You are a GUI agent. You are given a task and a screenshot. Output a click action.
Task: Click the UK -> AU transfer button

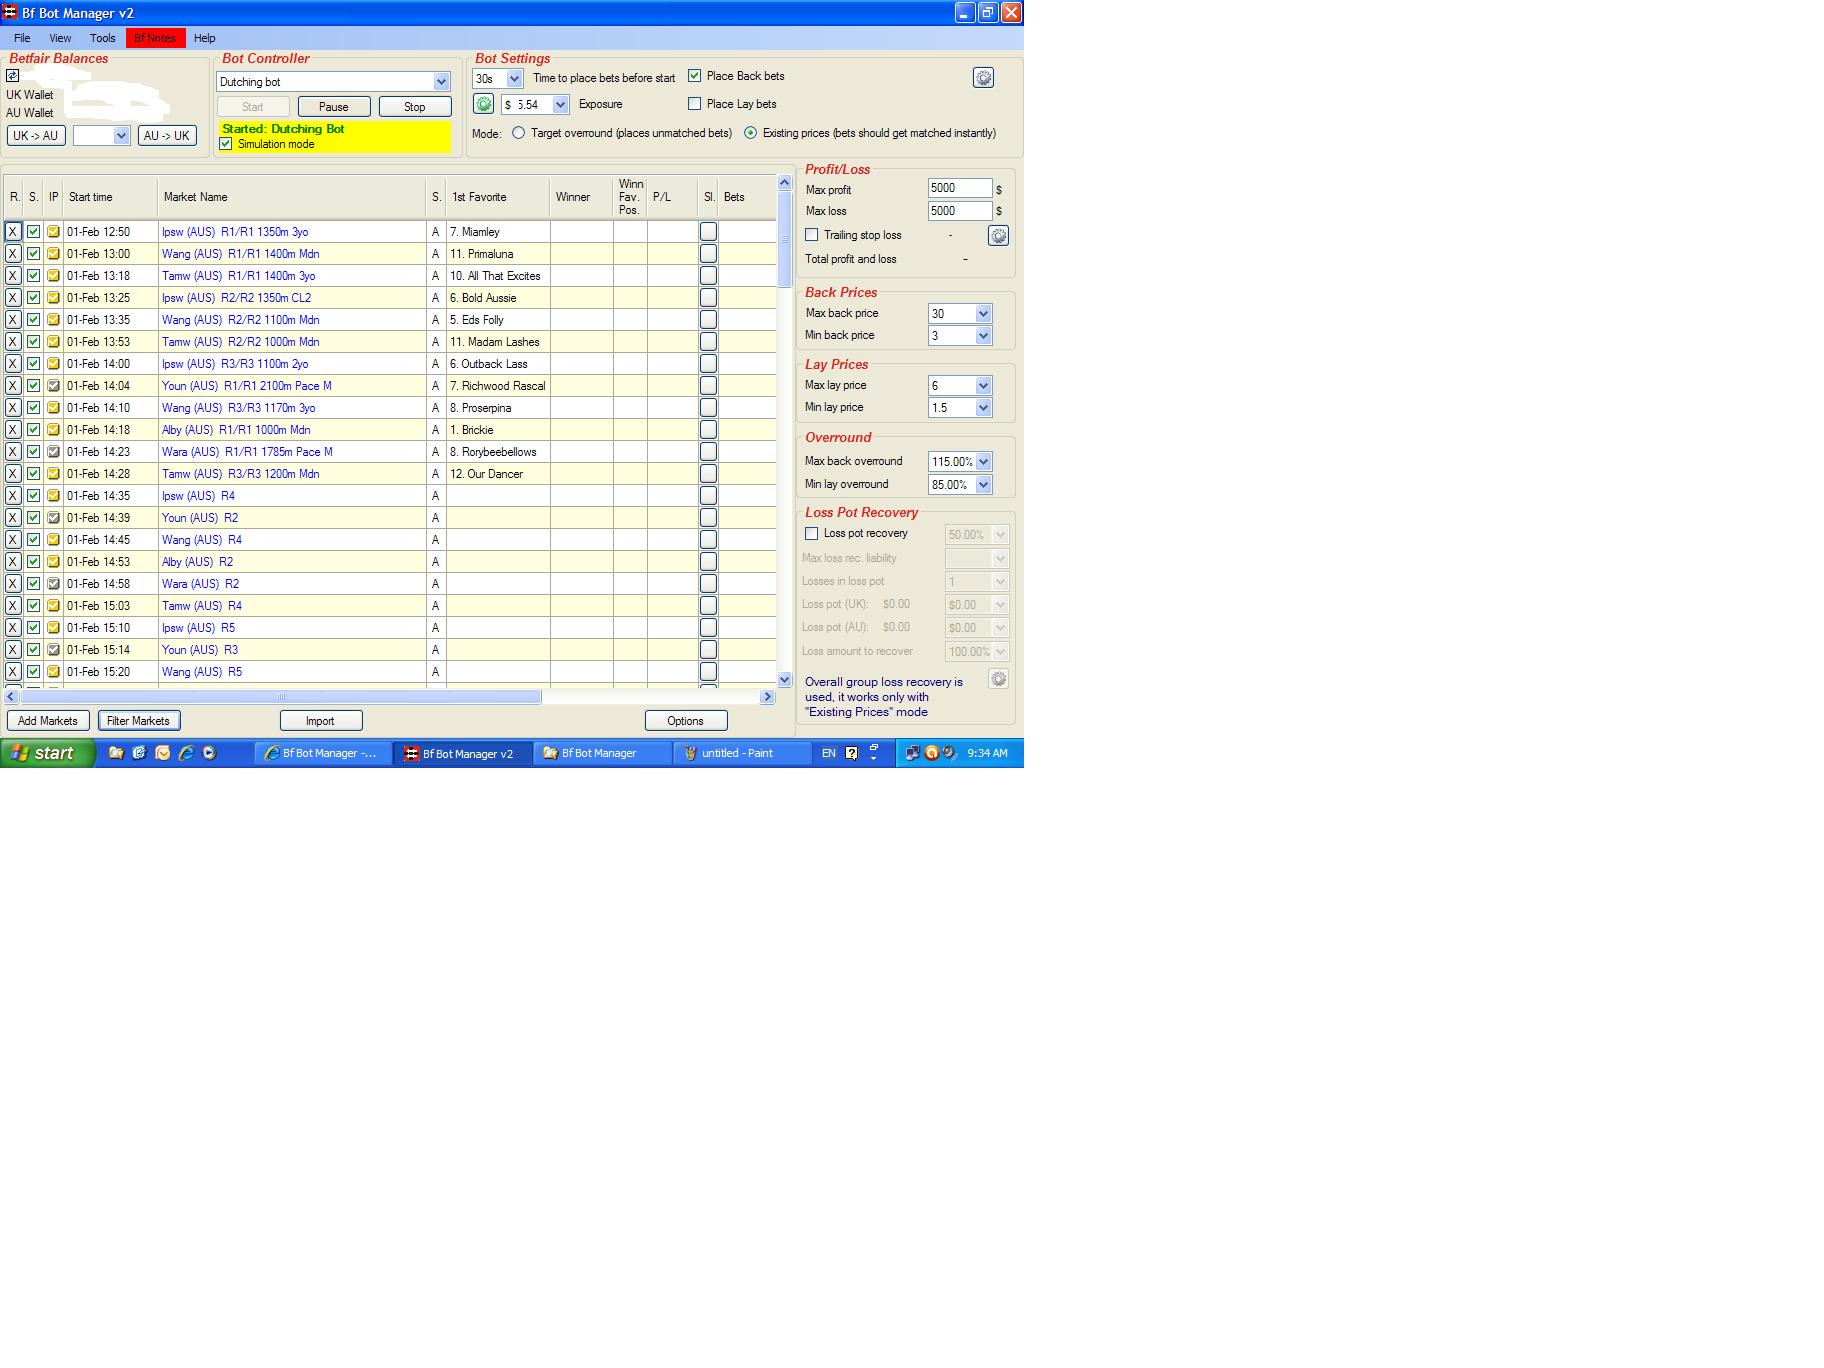click(x=36, y=136)
